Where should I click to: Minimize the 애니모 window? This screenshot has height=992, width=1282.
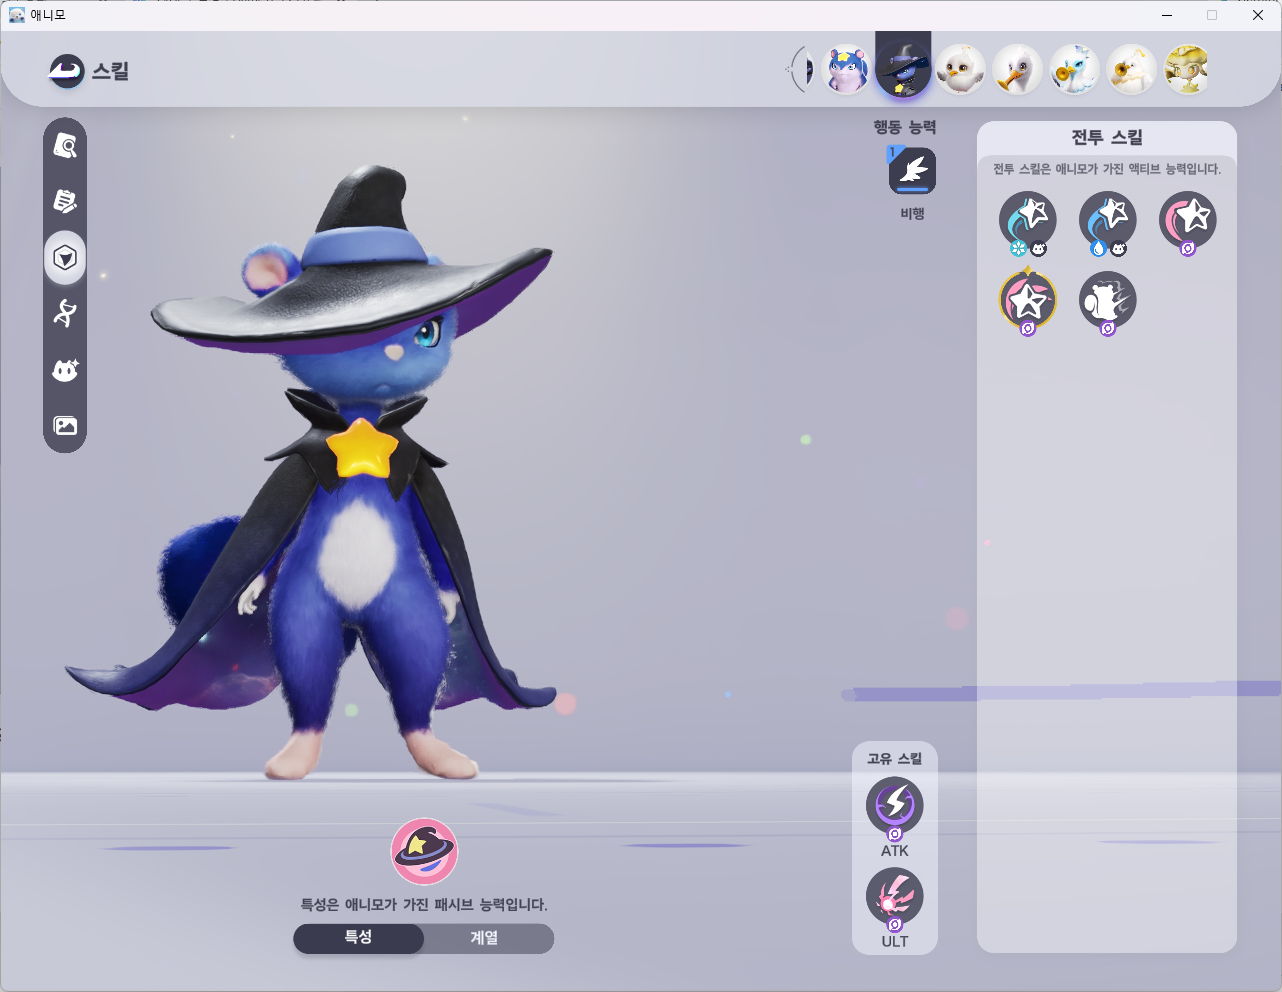[x=1167, y=15]
